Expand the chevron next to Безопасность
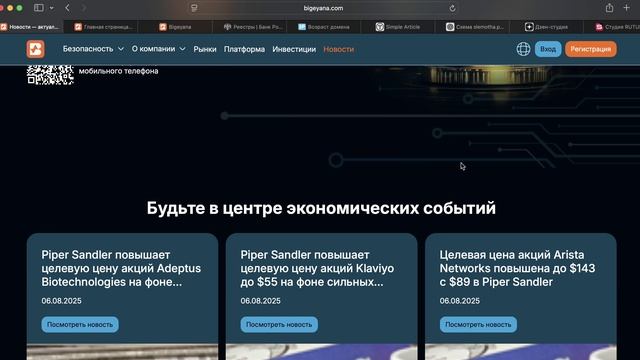Screen dimensions: 640x360 point(121,49)
